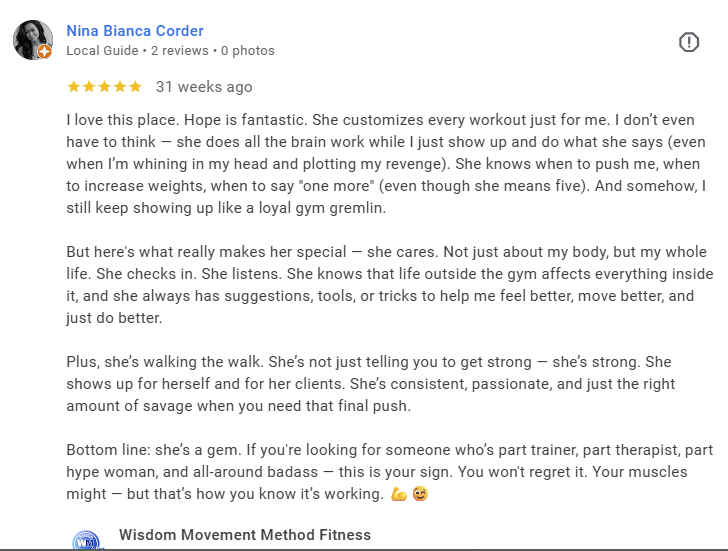Click the "2 reviews" count text
The height and width of the screenshot is (551, 728).
point(181,50)
